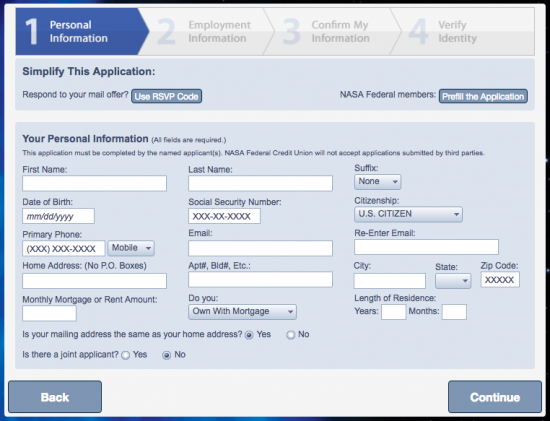Jump to Verify Identity step
This screenshot has height=421, width=550.
[463, 32]
